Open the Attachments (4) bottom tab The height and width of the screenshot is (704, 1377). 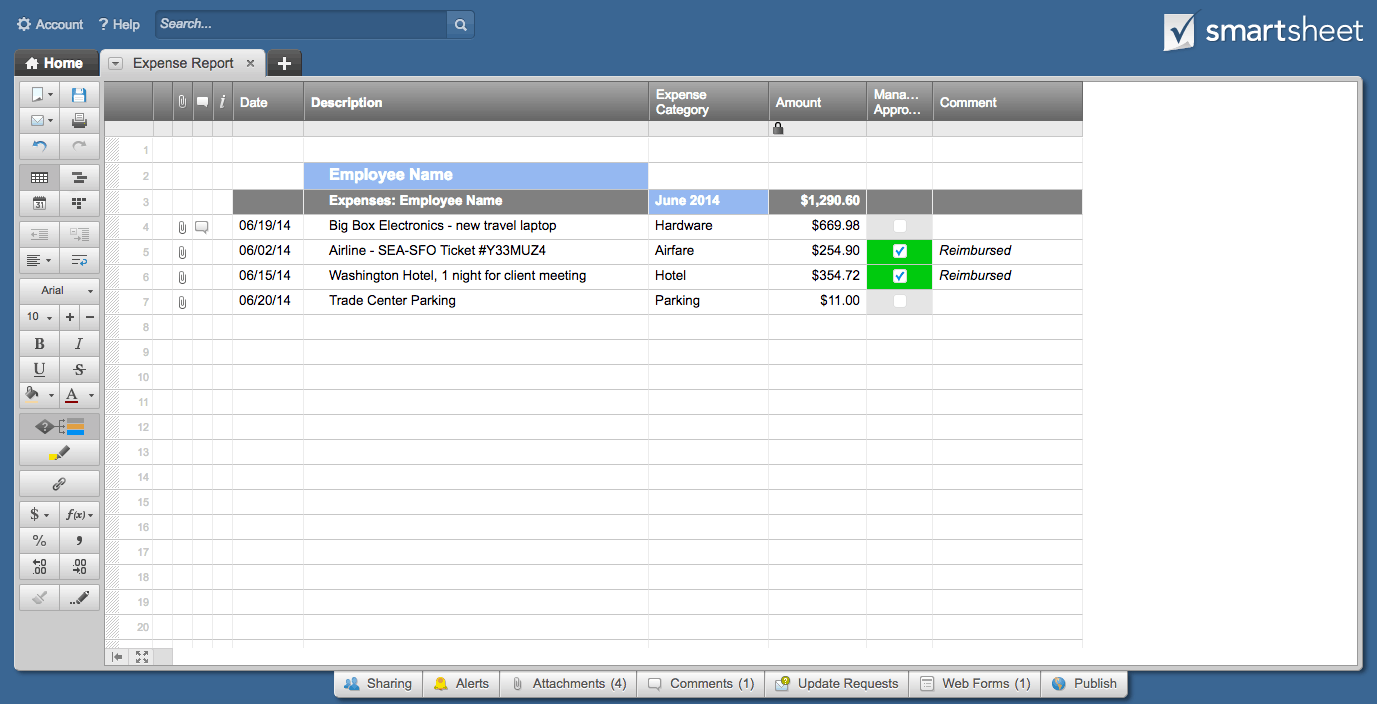[568, 684]
